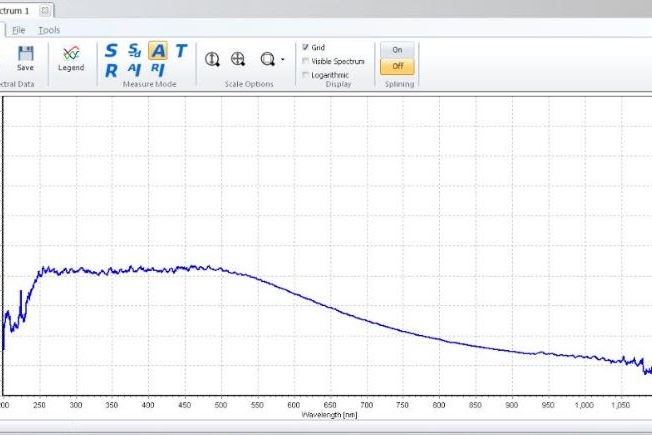Select the AI measure mode icon
Image resolution: width=652 pixels, height=435 pixels.
coord(134,70)
